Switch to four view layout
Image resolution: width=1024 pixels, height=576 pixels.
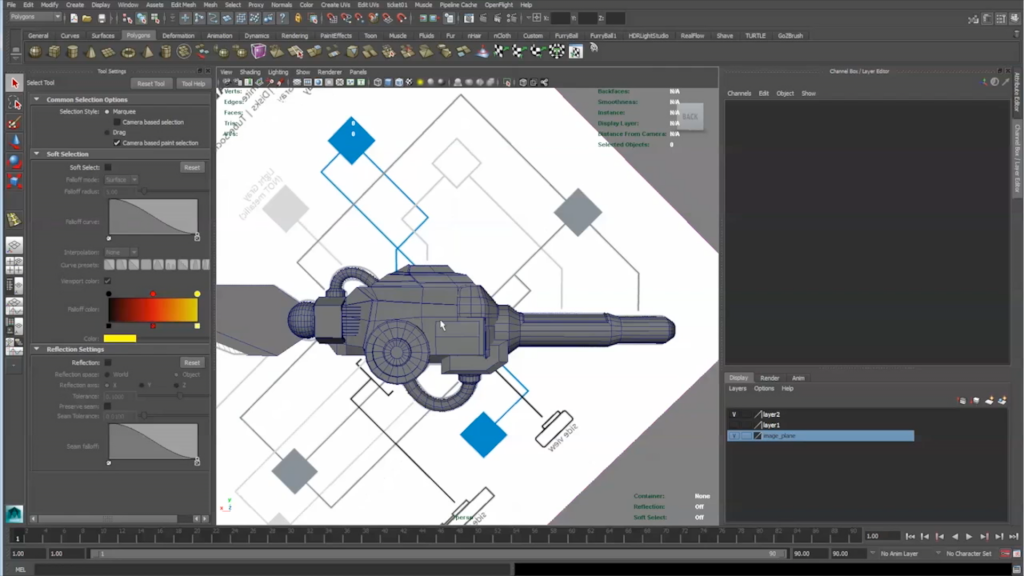[14, 265]
